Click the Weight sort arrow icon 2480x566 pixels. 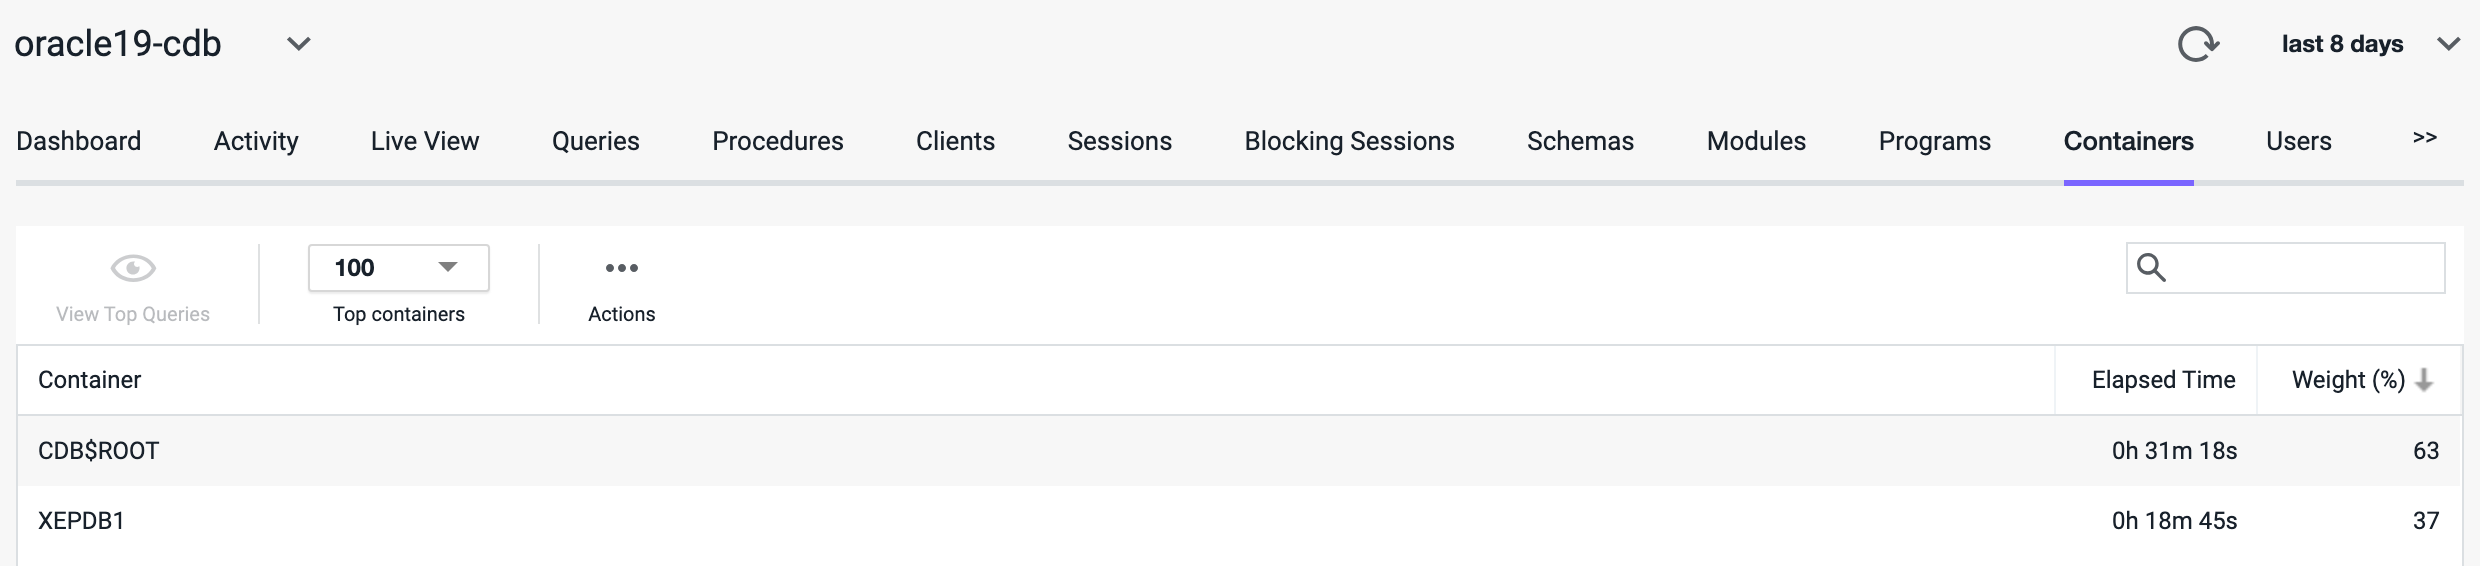(2424, 380)
